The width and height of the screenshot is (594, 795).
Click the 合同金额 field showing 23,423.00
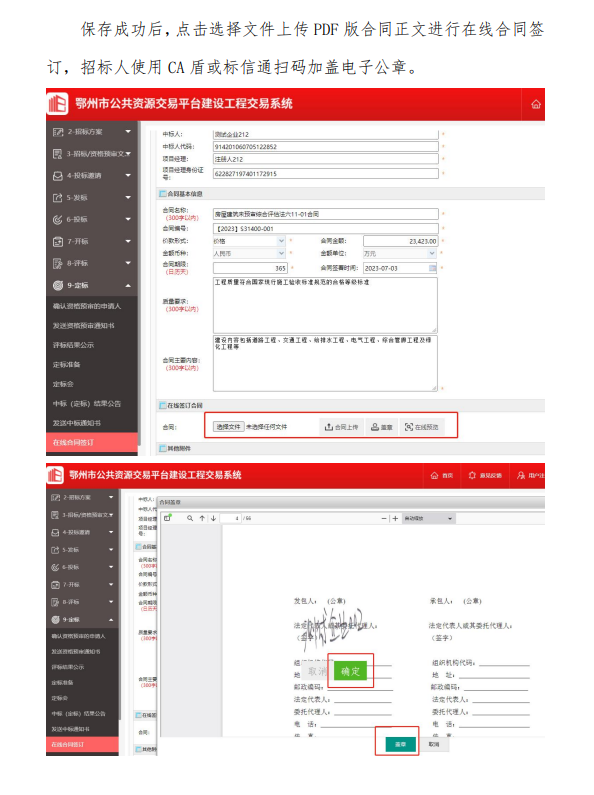[x=400, y=241]
